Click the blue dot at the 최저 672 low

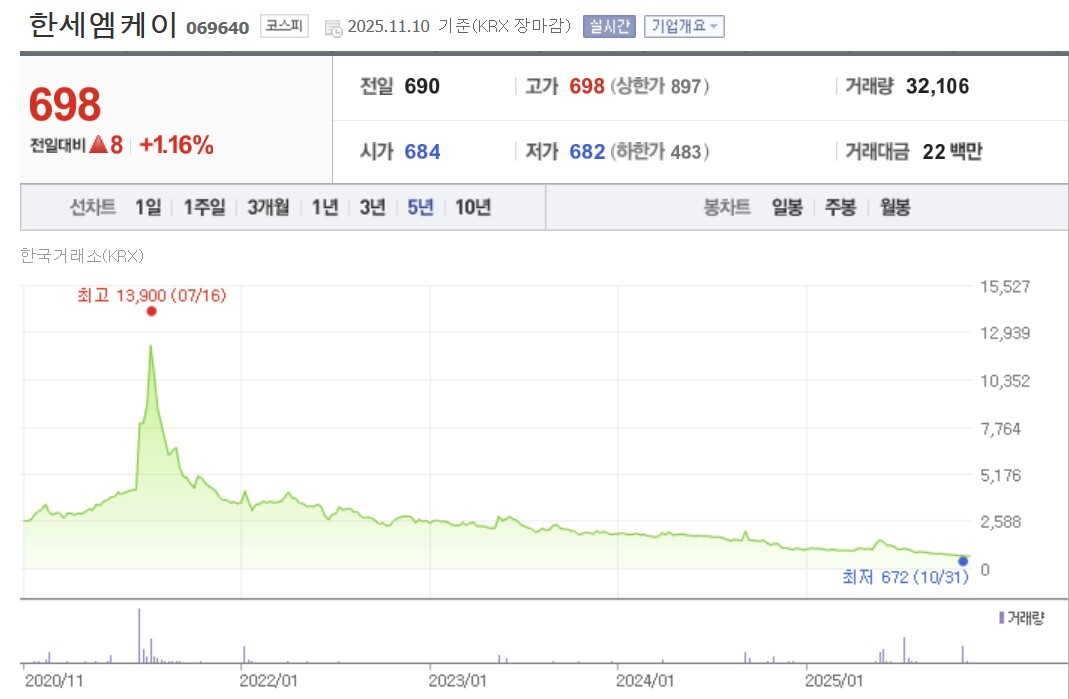(963, 560)
